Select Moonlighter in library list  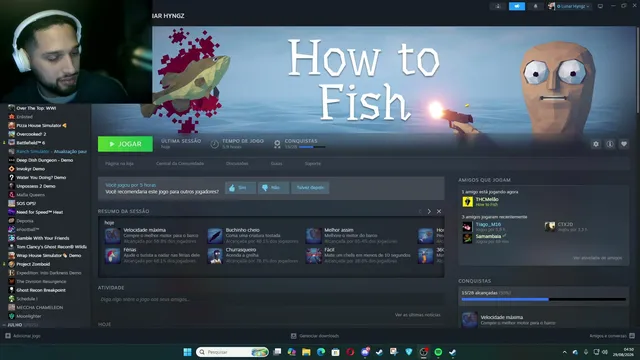pyautogui.click(x=29, y=316)
